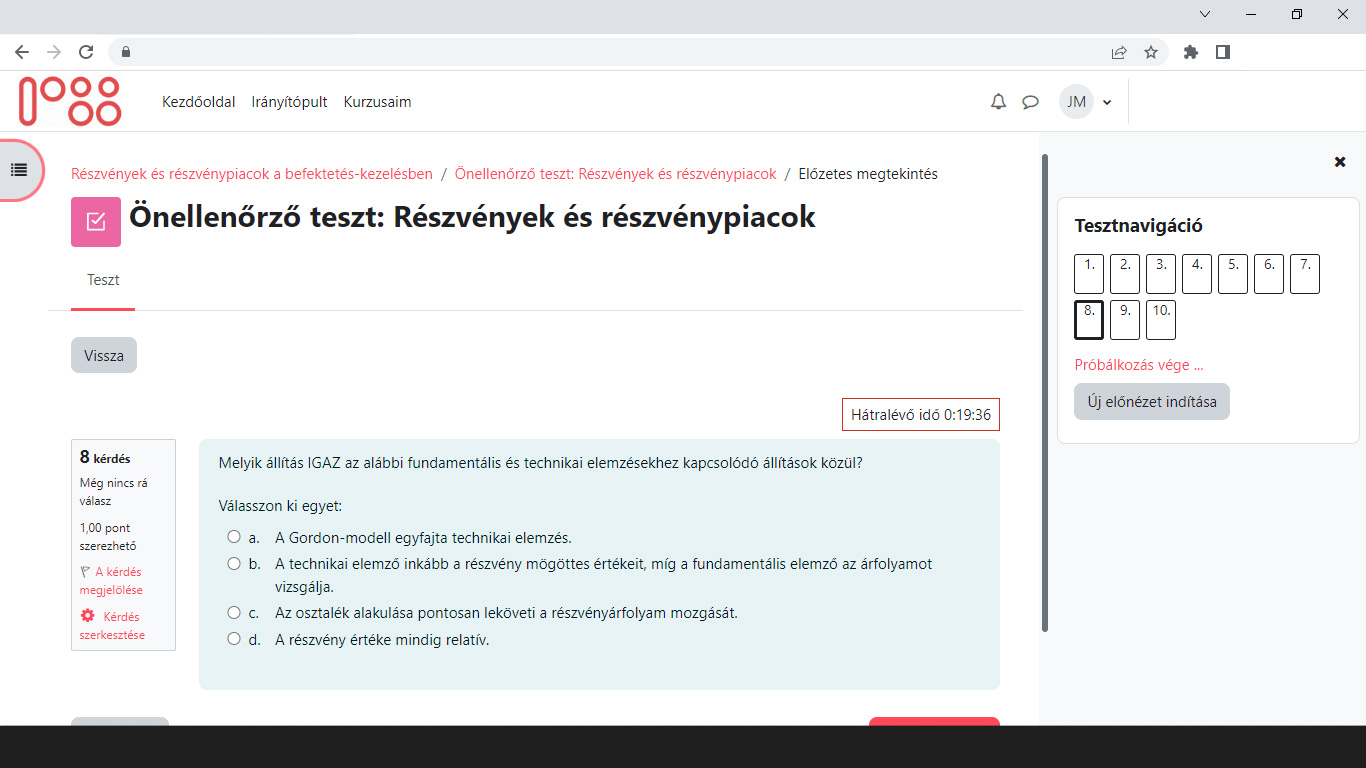The height and width of the screenshot is (768, 1366).
Task: Jump to question 8 in Tesztnavigáció
Action: (x=1088, y=319)
